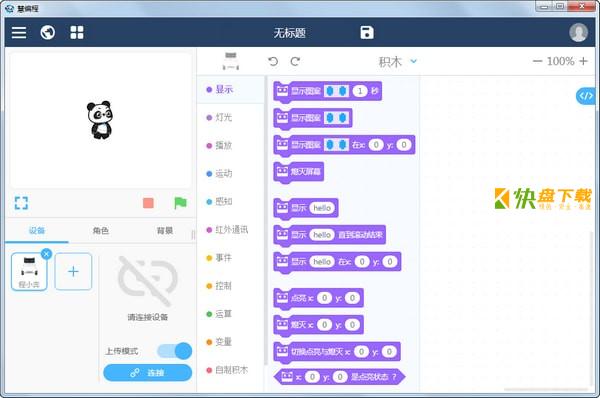Screen dimensions: 600x398
Task: Add a new device with the plus card
Action: [73, 271]
